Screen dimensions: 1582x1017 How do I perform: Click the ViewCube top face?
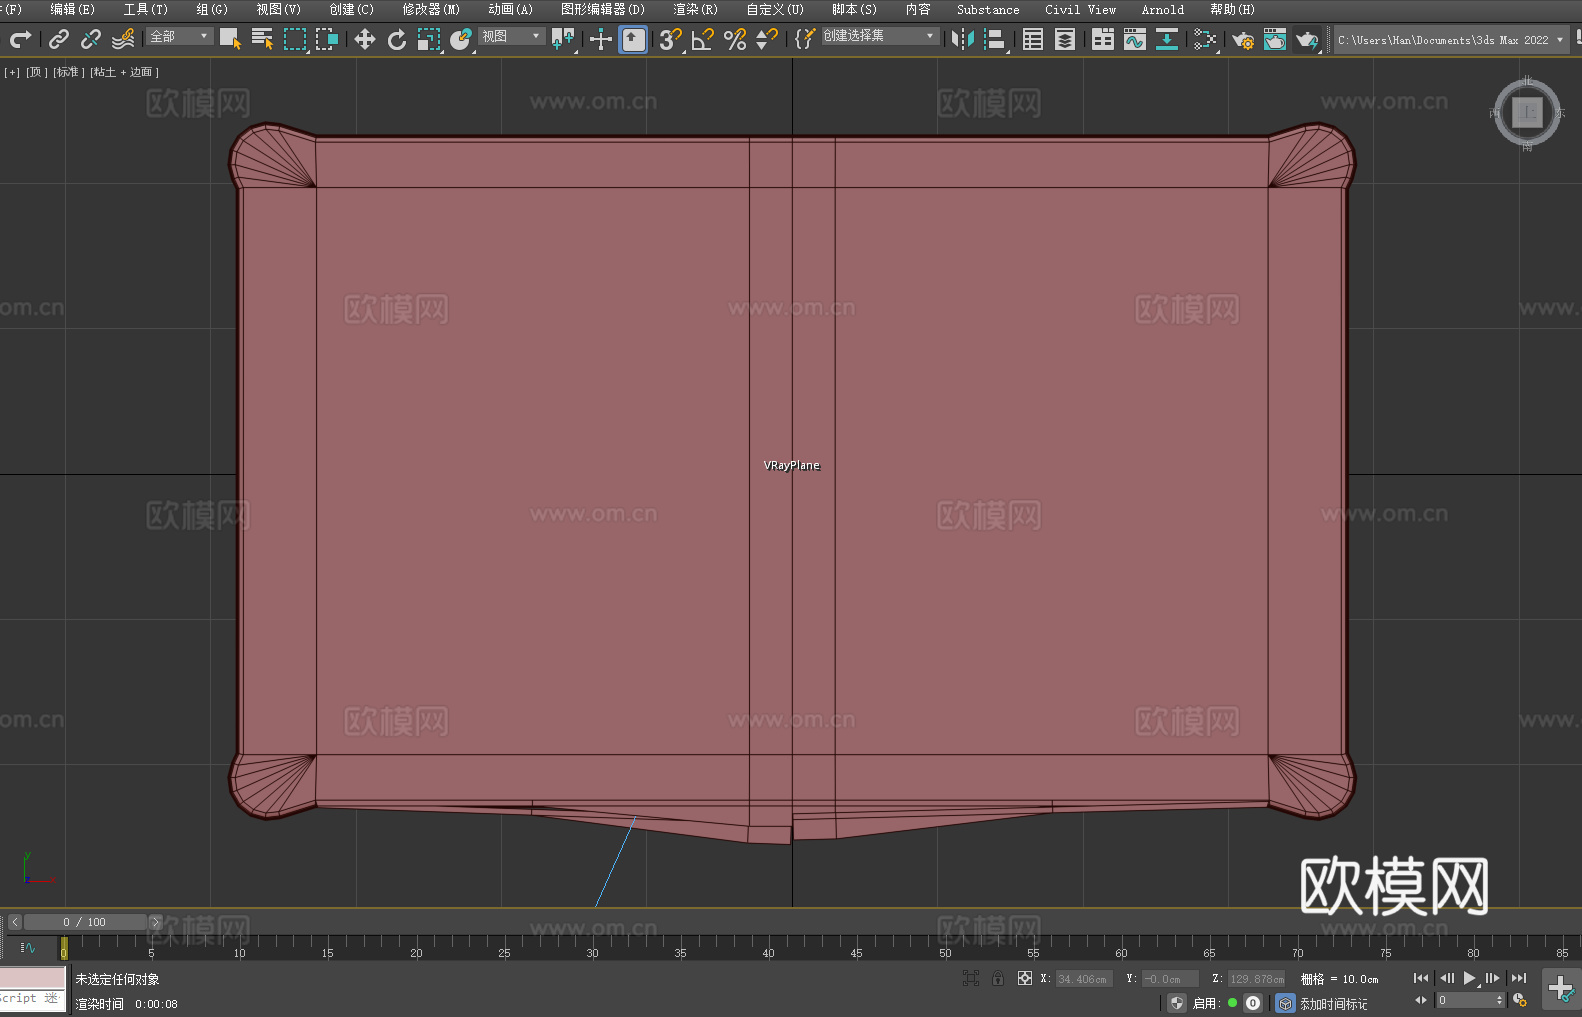pyautogui.click(x=1527, y=112)
